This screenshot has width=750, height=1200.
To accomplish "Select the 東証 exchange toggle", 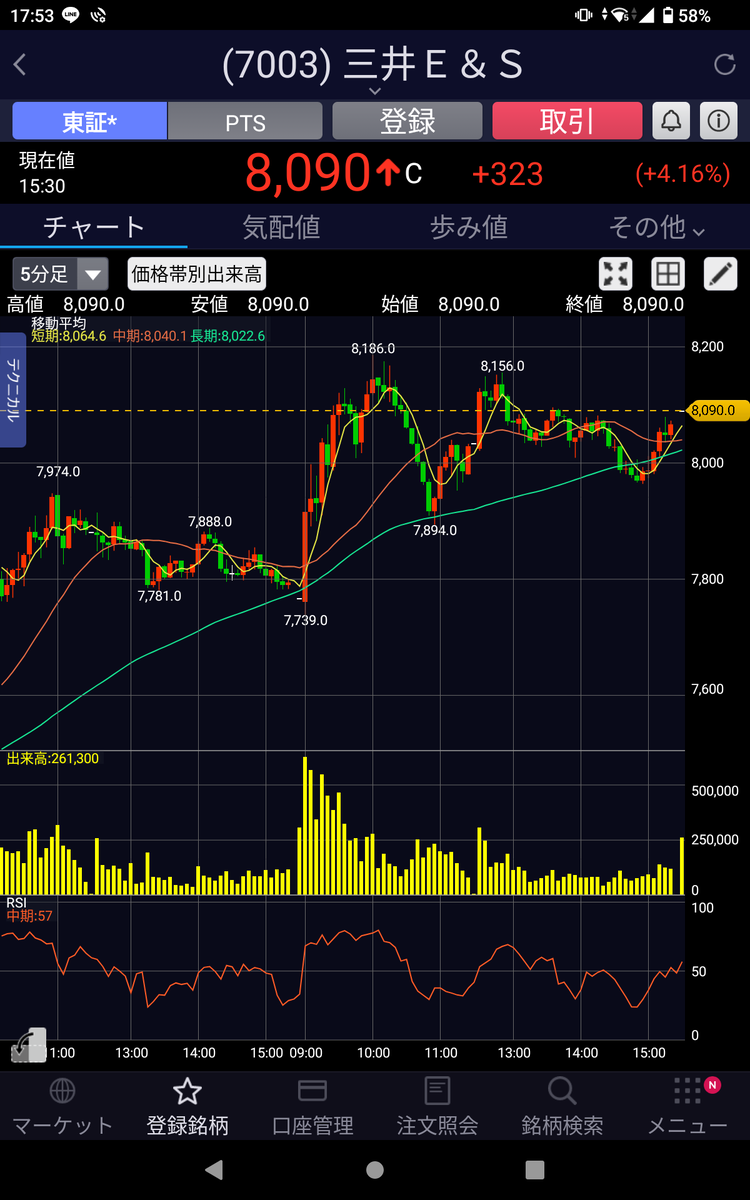I will coord(89,121).
